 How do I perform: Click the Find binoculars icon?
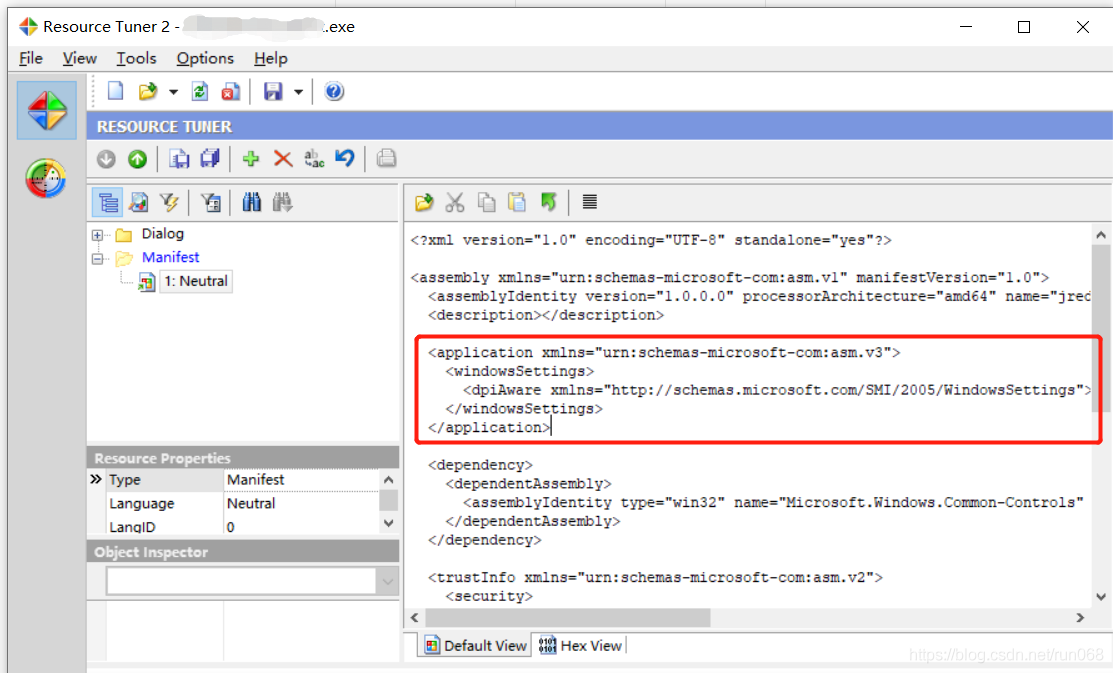pyautogui.click(x=251, y=203)
